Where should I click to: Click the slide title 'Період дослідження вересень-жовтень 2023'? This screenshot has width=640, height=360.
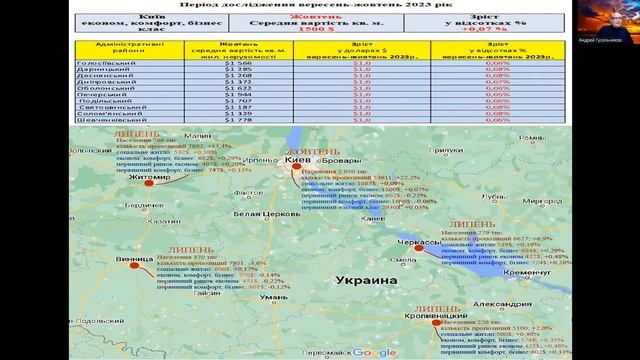tap(316, 5)
